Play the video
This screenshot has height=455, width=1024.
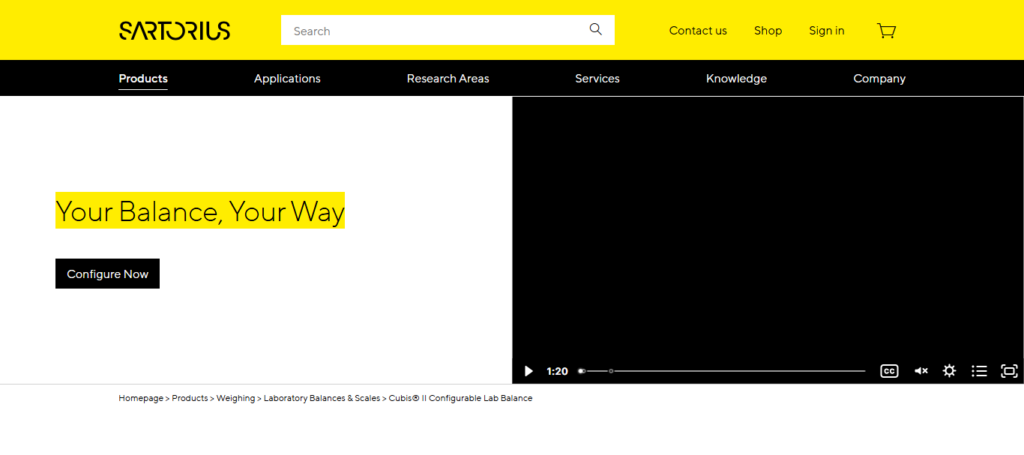point(528,371)
